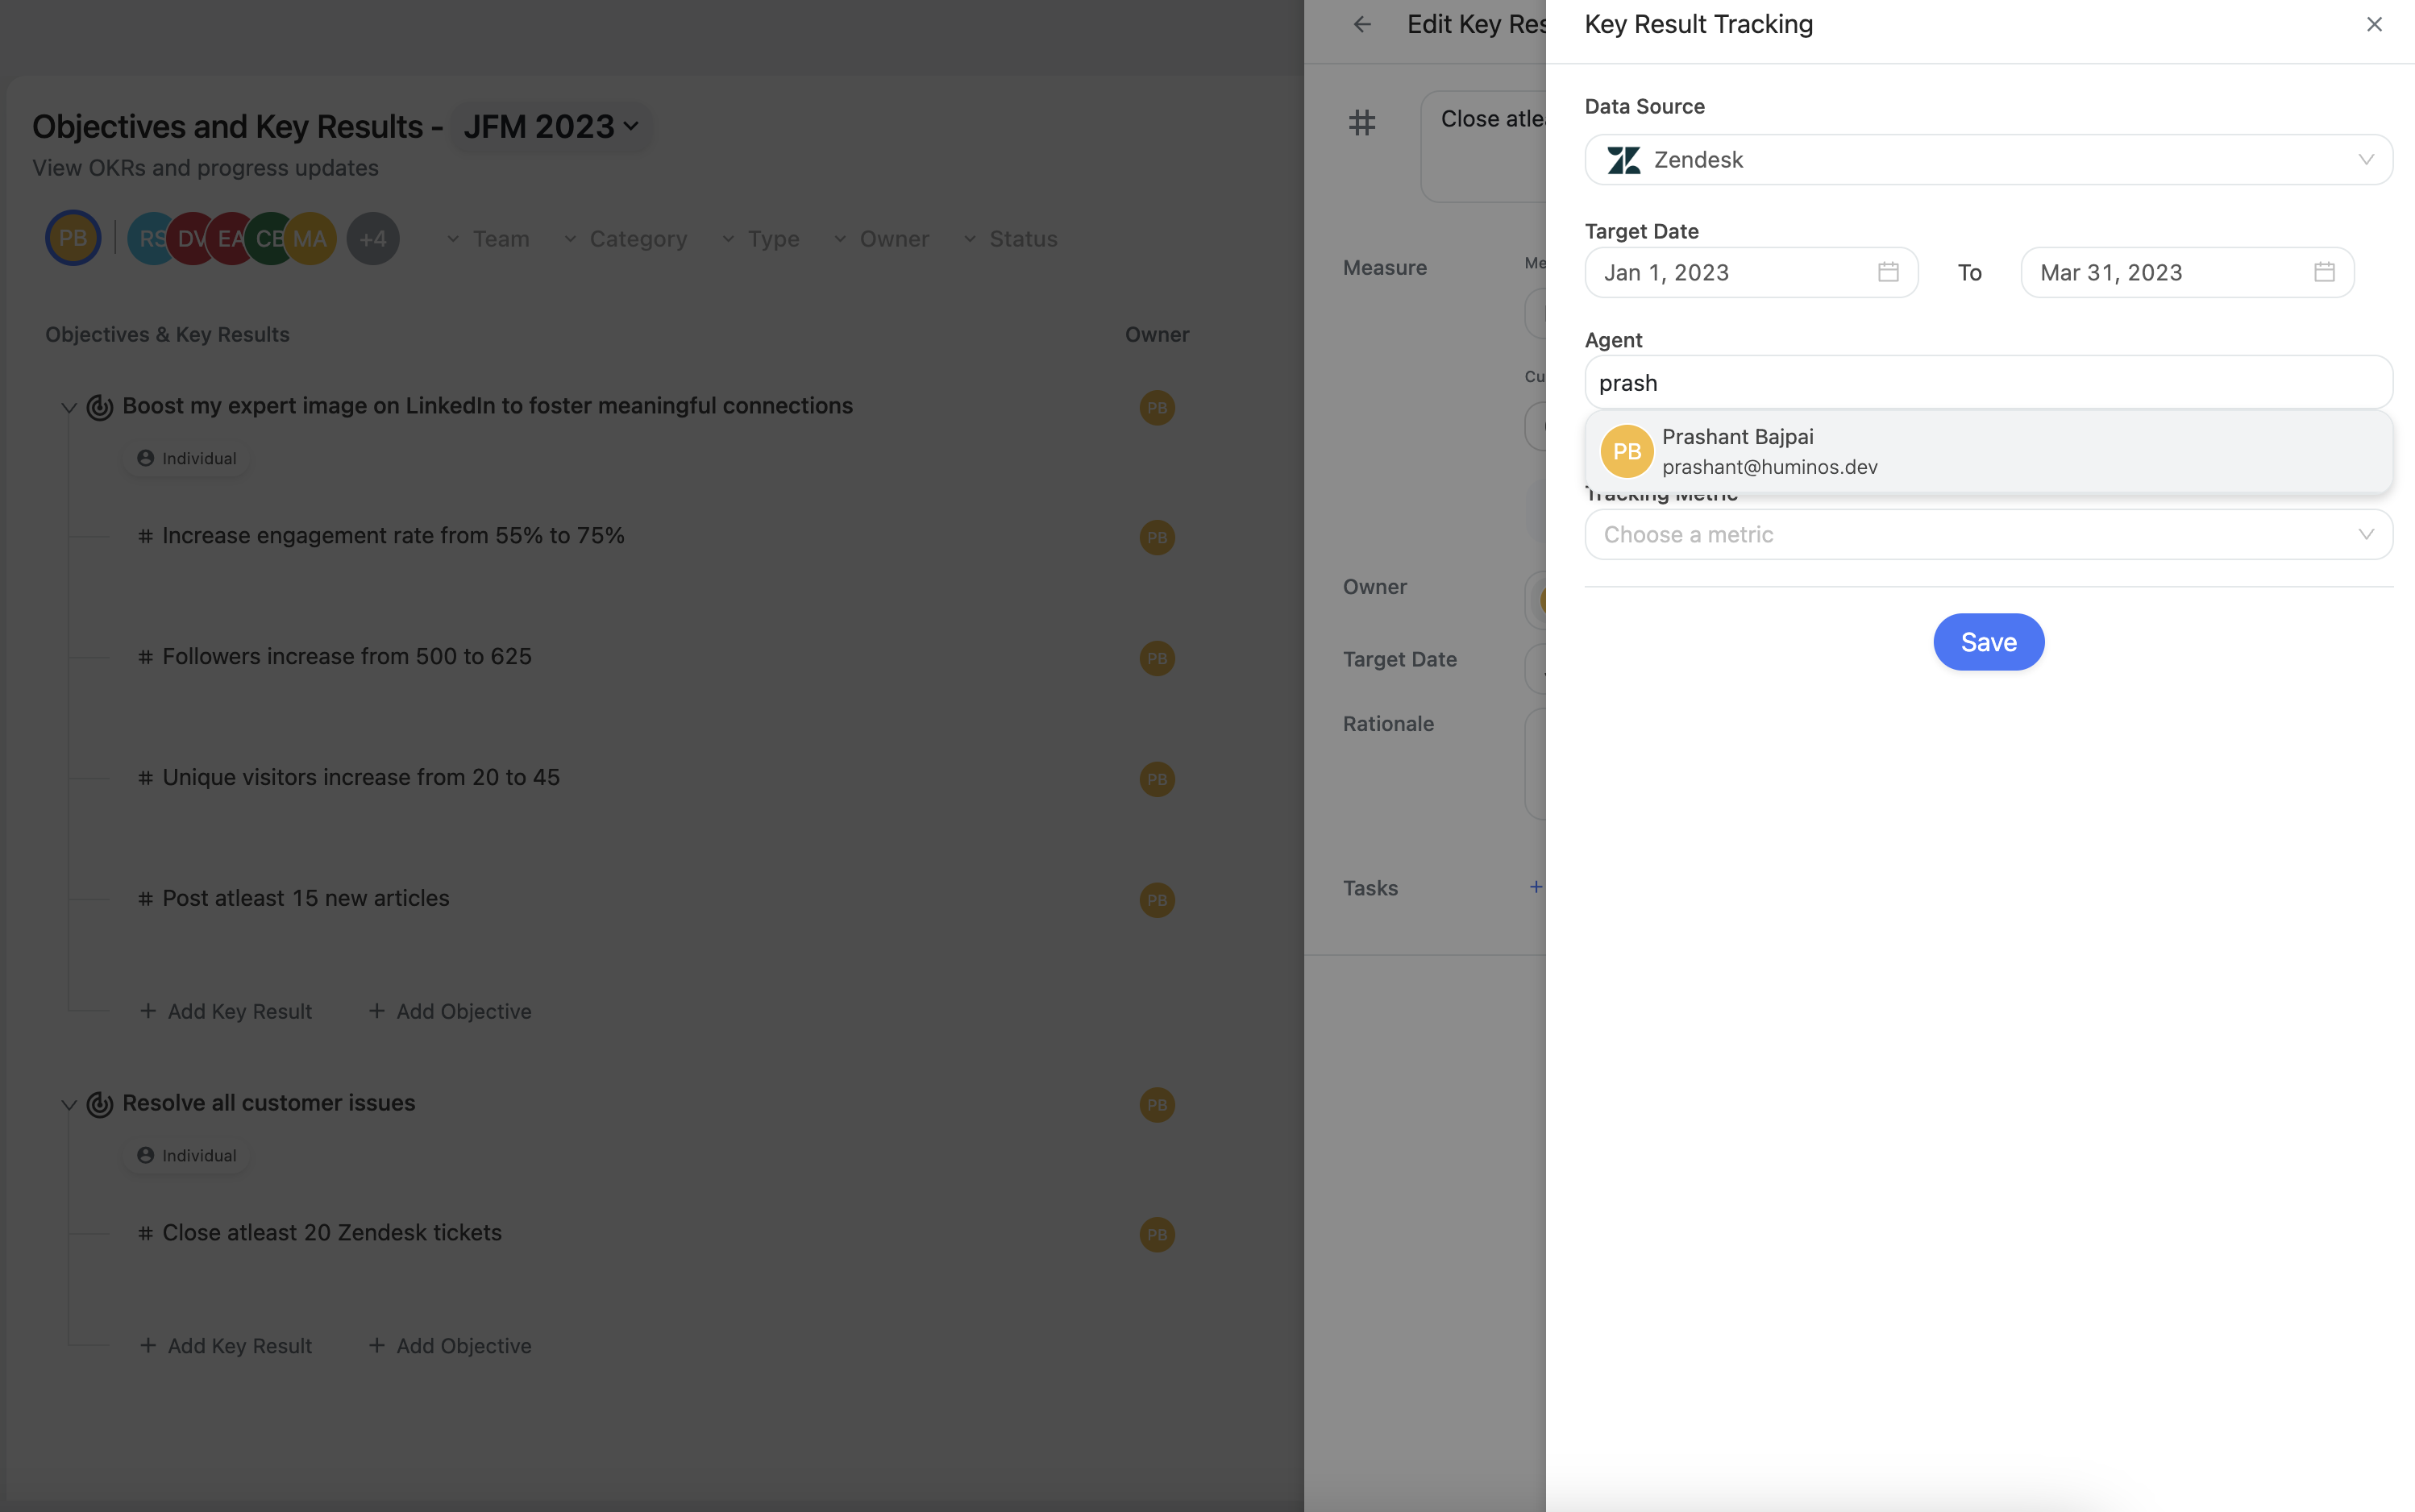Click the CB avatar in the user row
The height and width of the screenshot is (1512, 2415).
coord(268,238)
